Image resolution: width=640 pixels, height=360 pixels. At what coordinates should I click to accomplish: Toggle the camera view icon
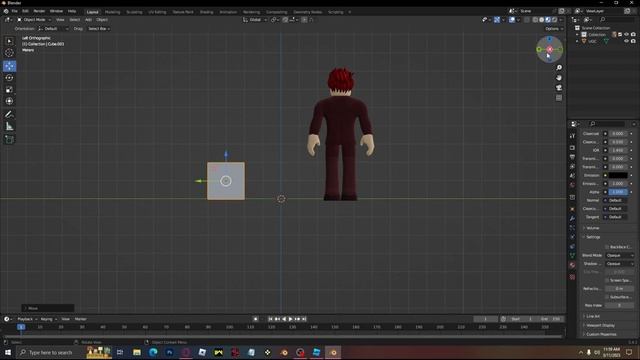tap(559, 88)
